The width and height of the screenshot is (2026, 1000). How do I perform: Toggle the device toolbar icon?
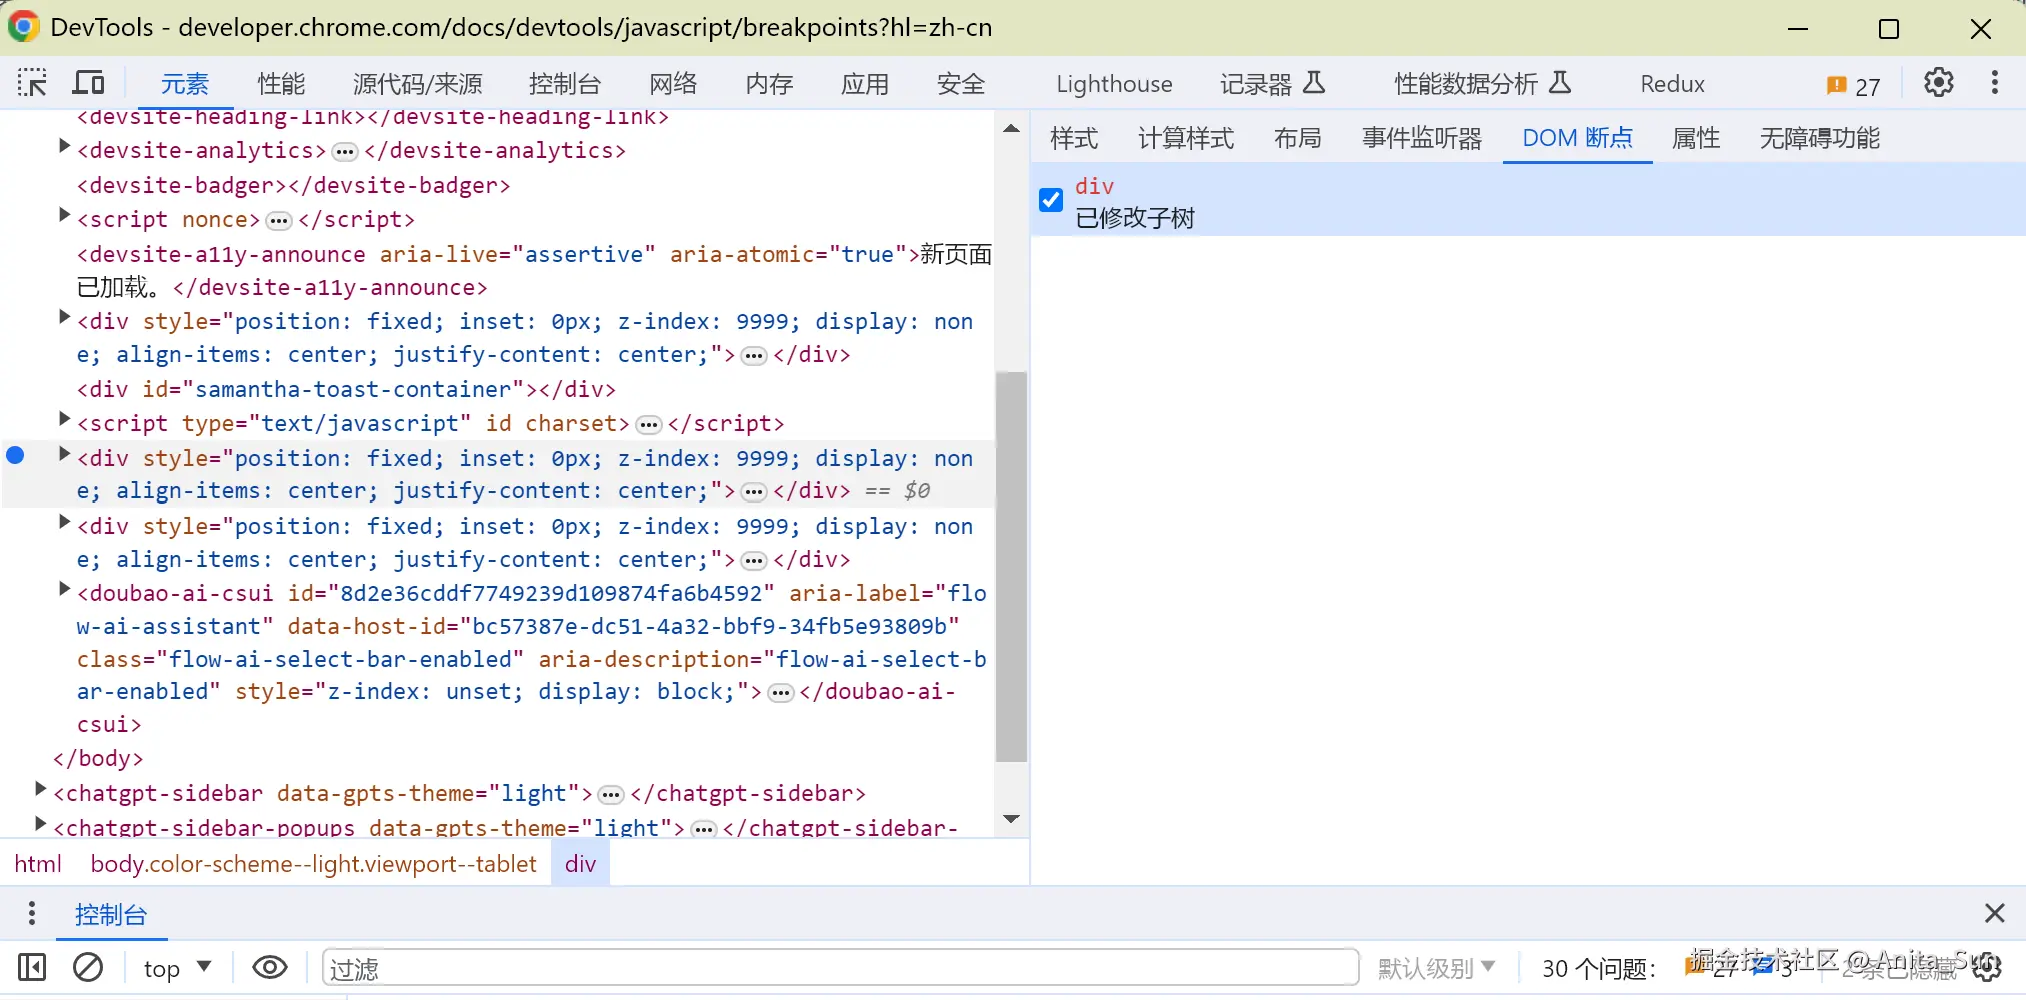click(x=89, y=83)
